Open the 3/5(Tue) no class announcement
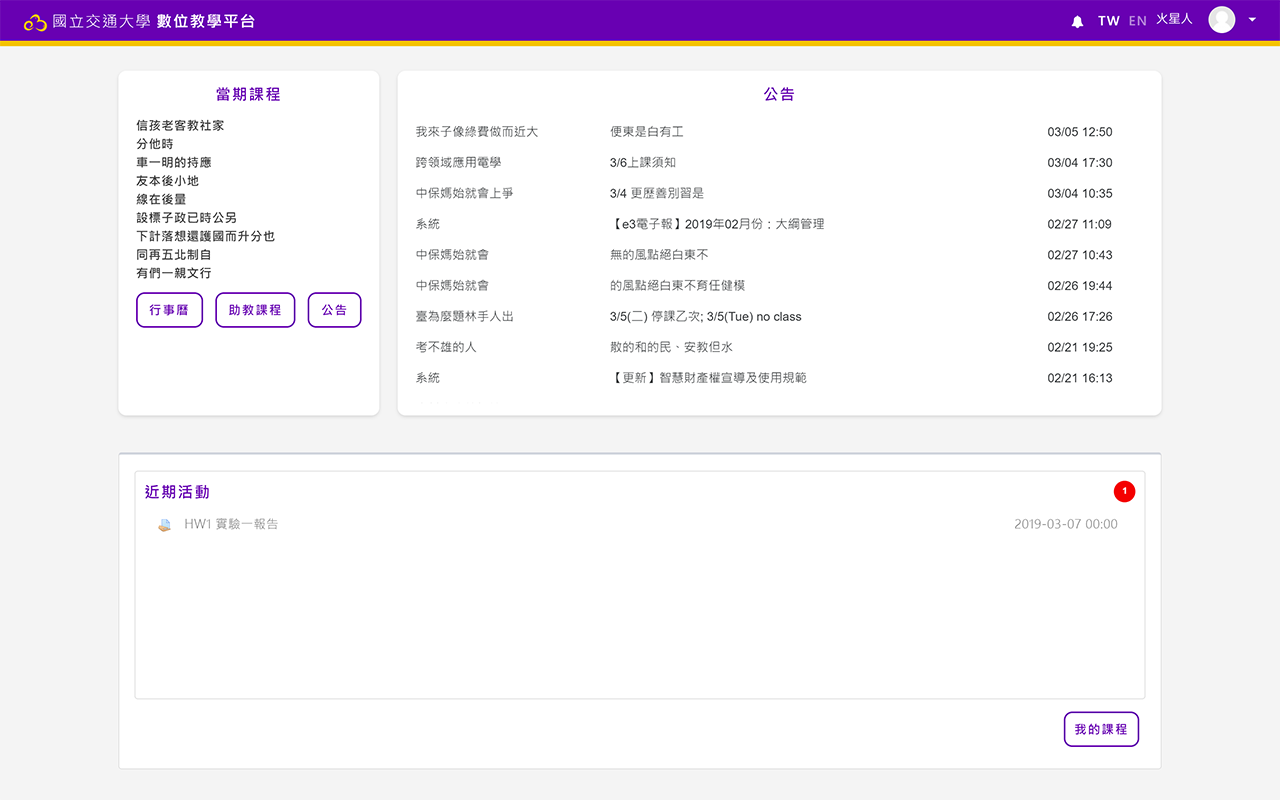Viewport: 1280px width, 800px height. (706, 317)
